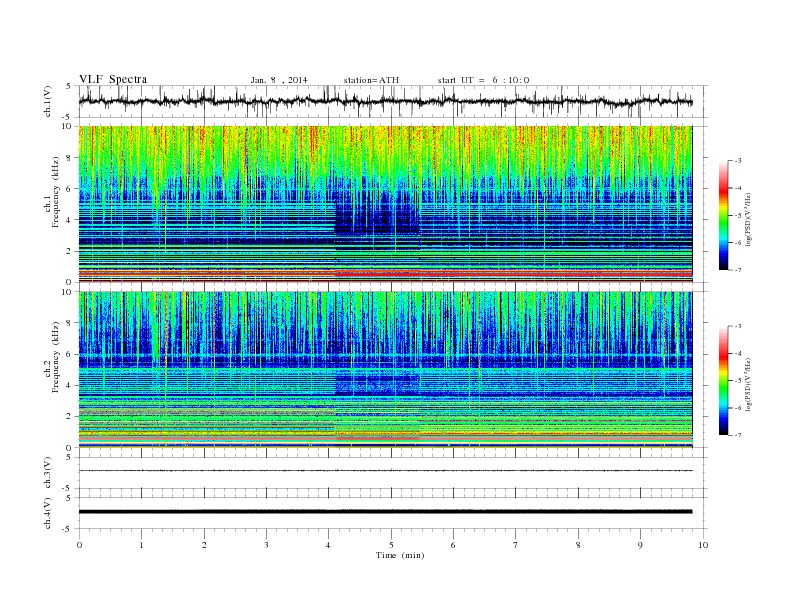The height and width of the screenshot is (612, 792).
Task: Click the time axis tick label "0"
Action: 79,545
